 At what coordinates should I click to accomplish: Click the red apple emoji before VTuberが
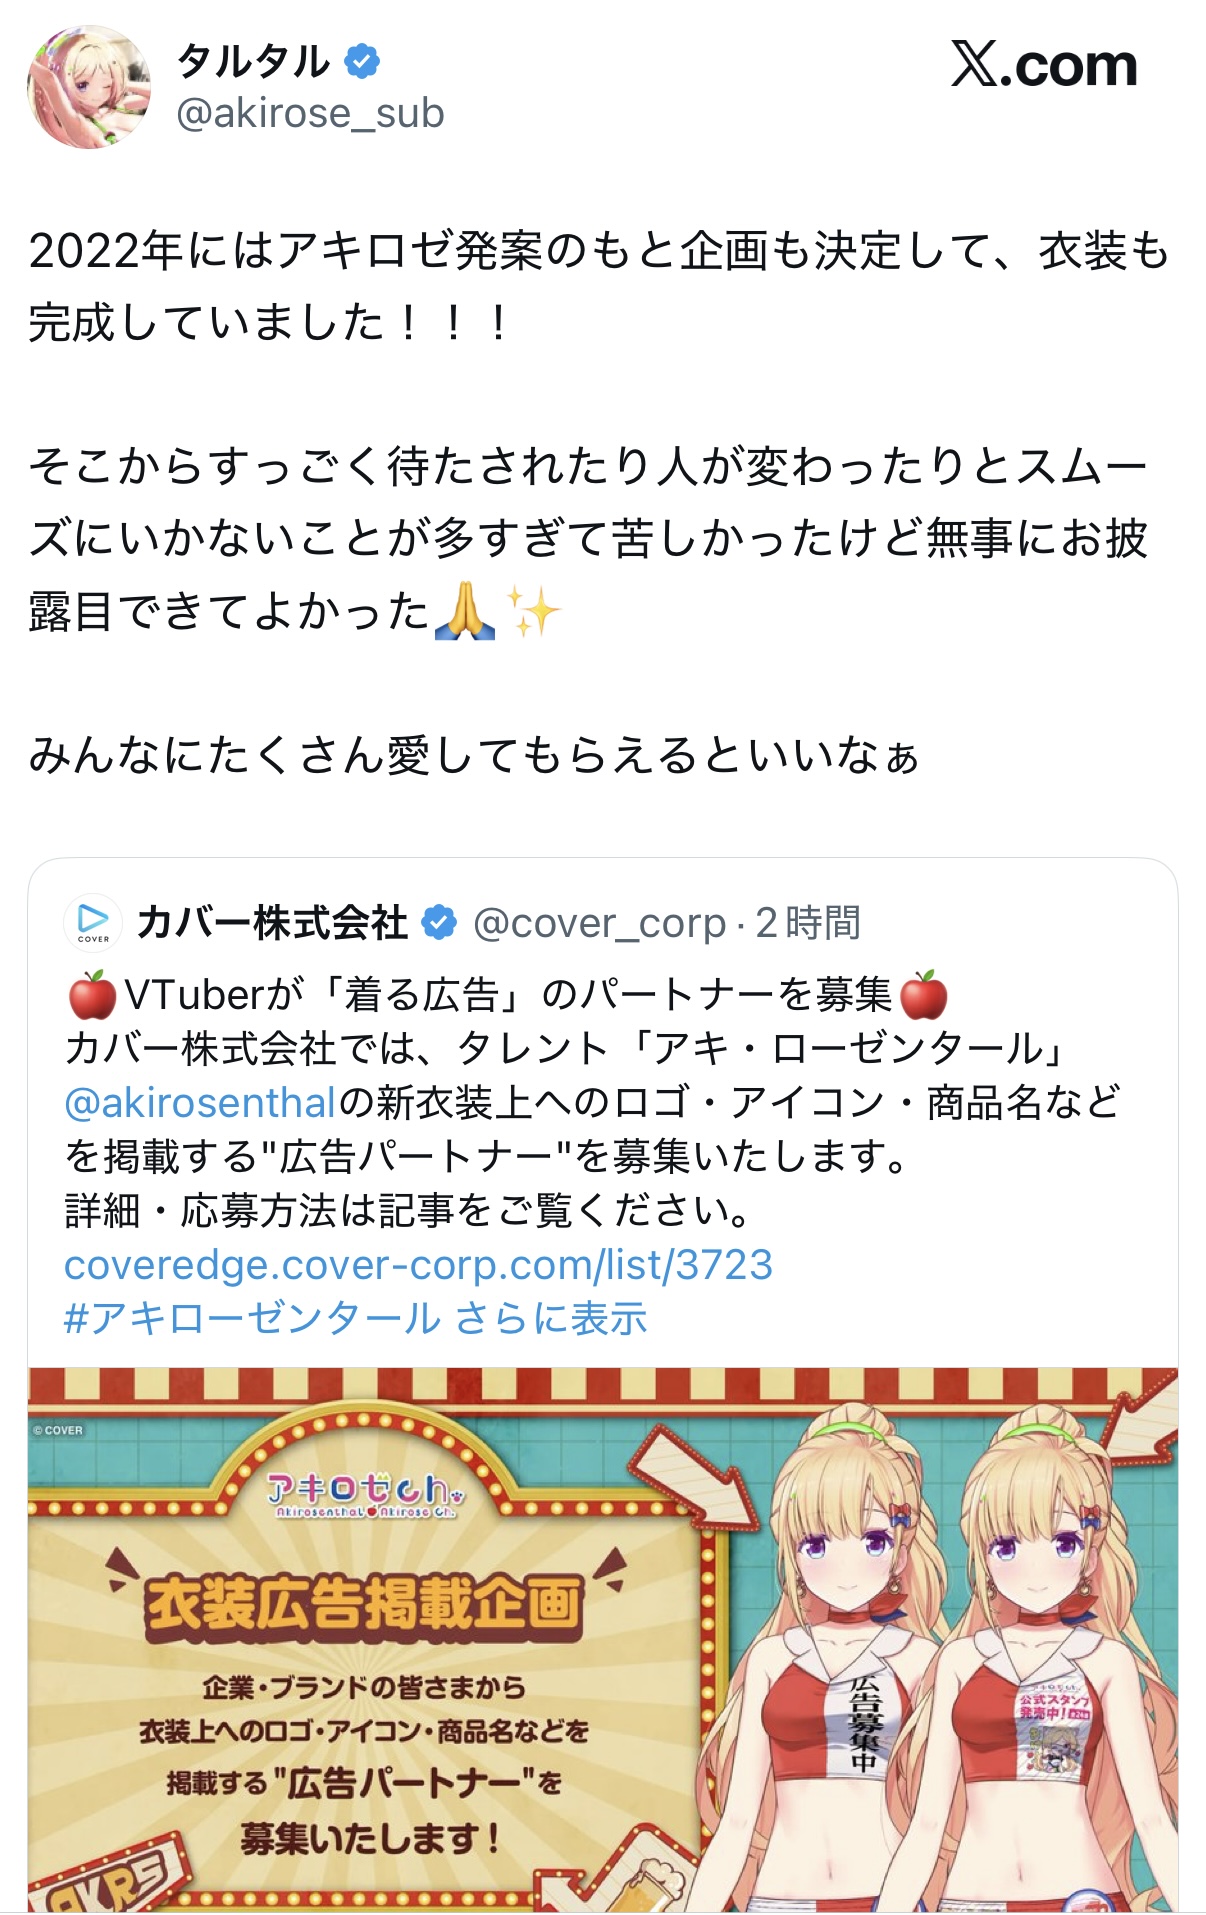(x=92, y=995)
